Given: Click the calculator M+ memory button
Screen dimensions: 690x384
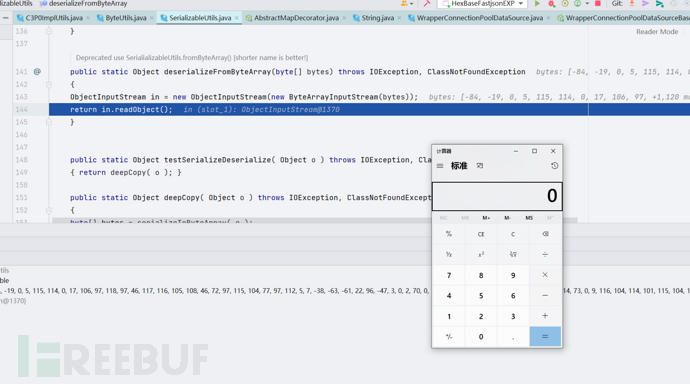Looking at the screenshot, I should 486,218.
